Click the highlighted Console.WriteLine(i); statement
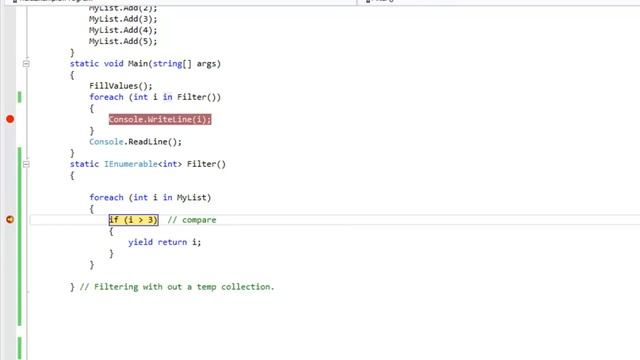 coord(160,120)
